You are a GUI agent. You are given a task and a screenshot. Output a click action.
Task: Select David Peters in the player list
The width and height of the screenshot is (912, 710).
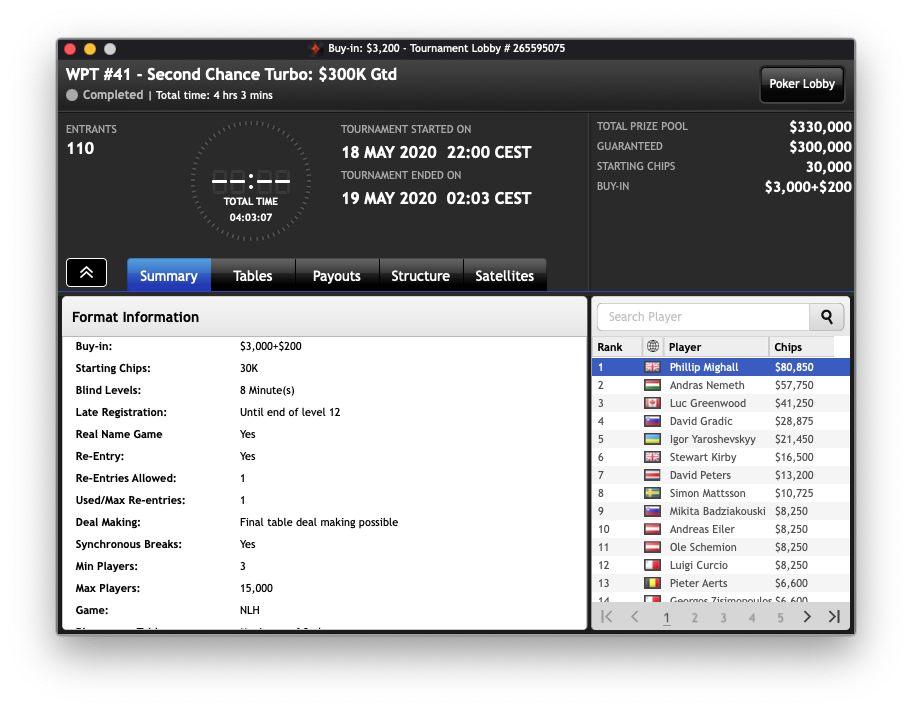[700, 475]
